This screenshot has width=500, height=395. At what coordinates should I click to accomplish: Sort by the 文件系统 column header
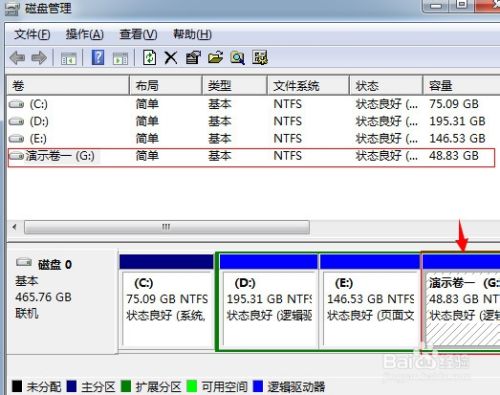pos(309,86)
